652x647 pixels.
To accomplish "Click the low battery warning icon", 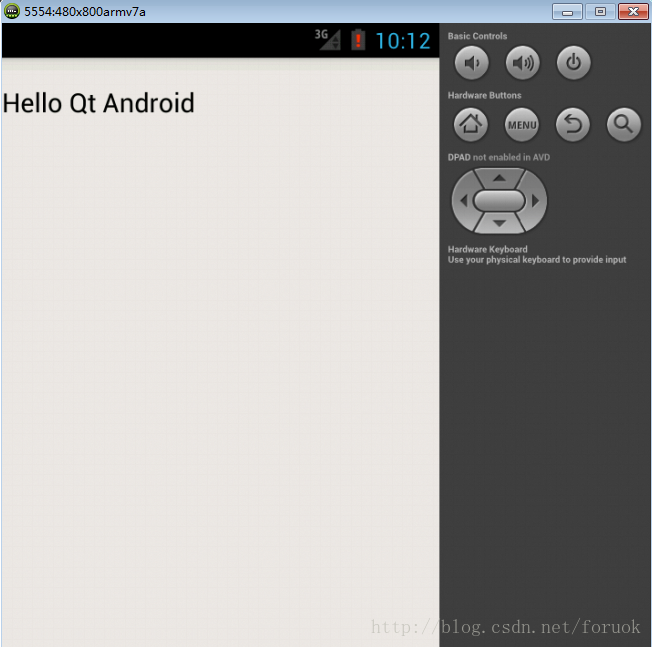I will coord(358,40).
